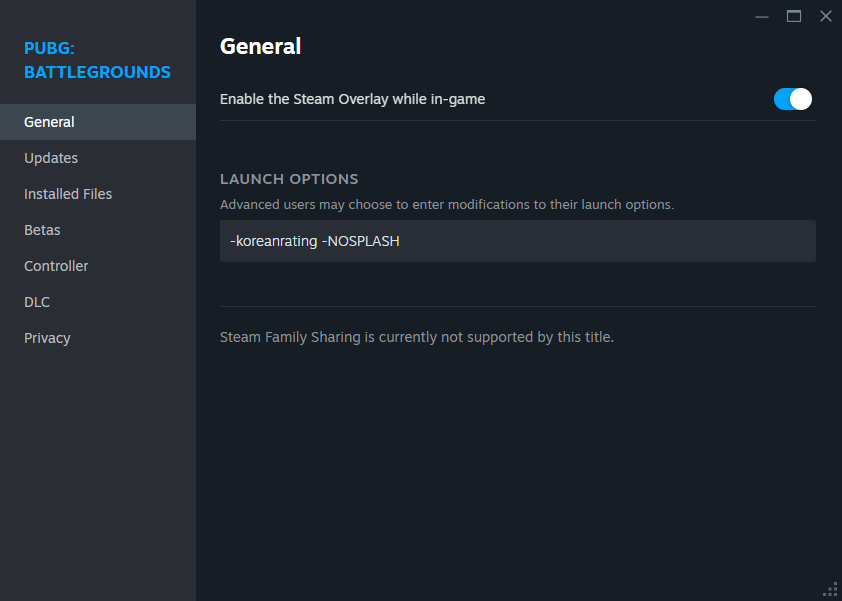This screenshot has height=601, width=842.
Task: Click the -koreanrating text in launch options
Action: point(273,241)
